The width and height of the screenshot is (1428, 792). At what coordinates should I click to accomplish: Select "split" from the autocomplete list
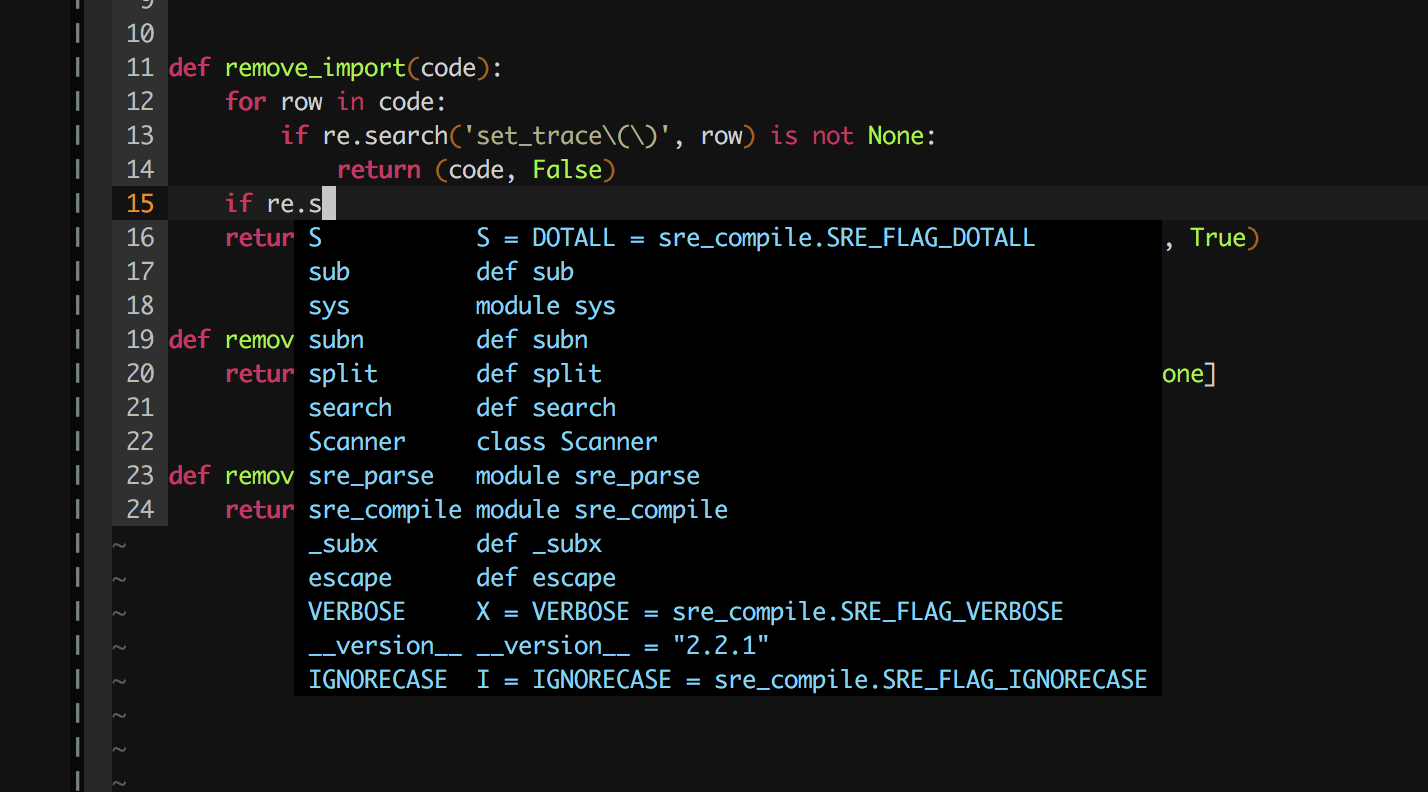tap(342, 373)
